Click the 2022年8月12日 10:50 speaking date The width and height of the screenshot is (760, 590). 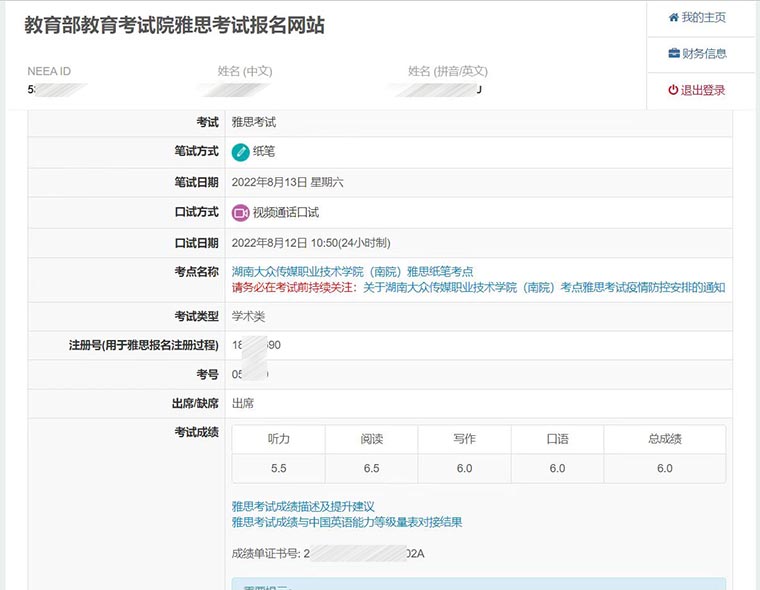pos(311,243)
